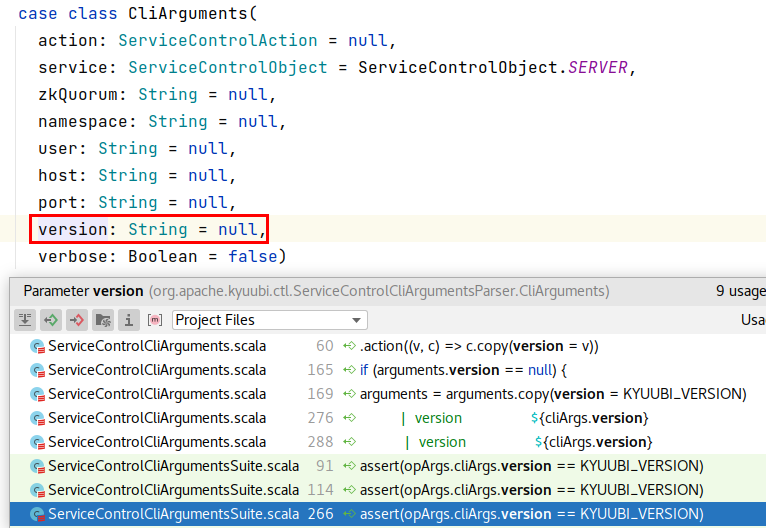Place the cursor on the 'user' parameter
766x528 pixels.
tap(58, 148)
